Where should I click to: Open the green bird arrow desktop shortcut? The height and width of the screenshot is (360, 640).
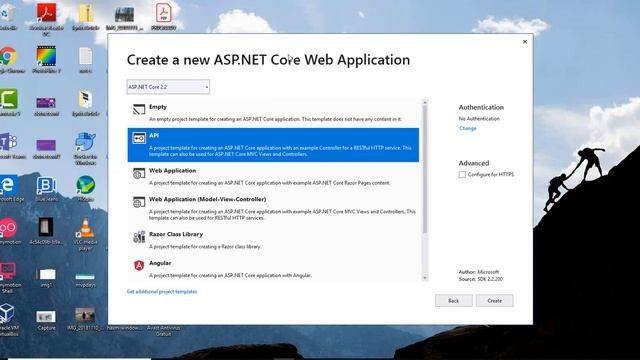pos(85,185)
